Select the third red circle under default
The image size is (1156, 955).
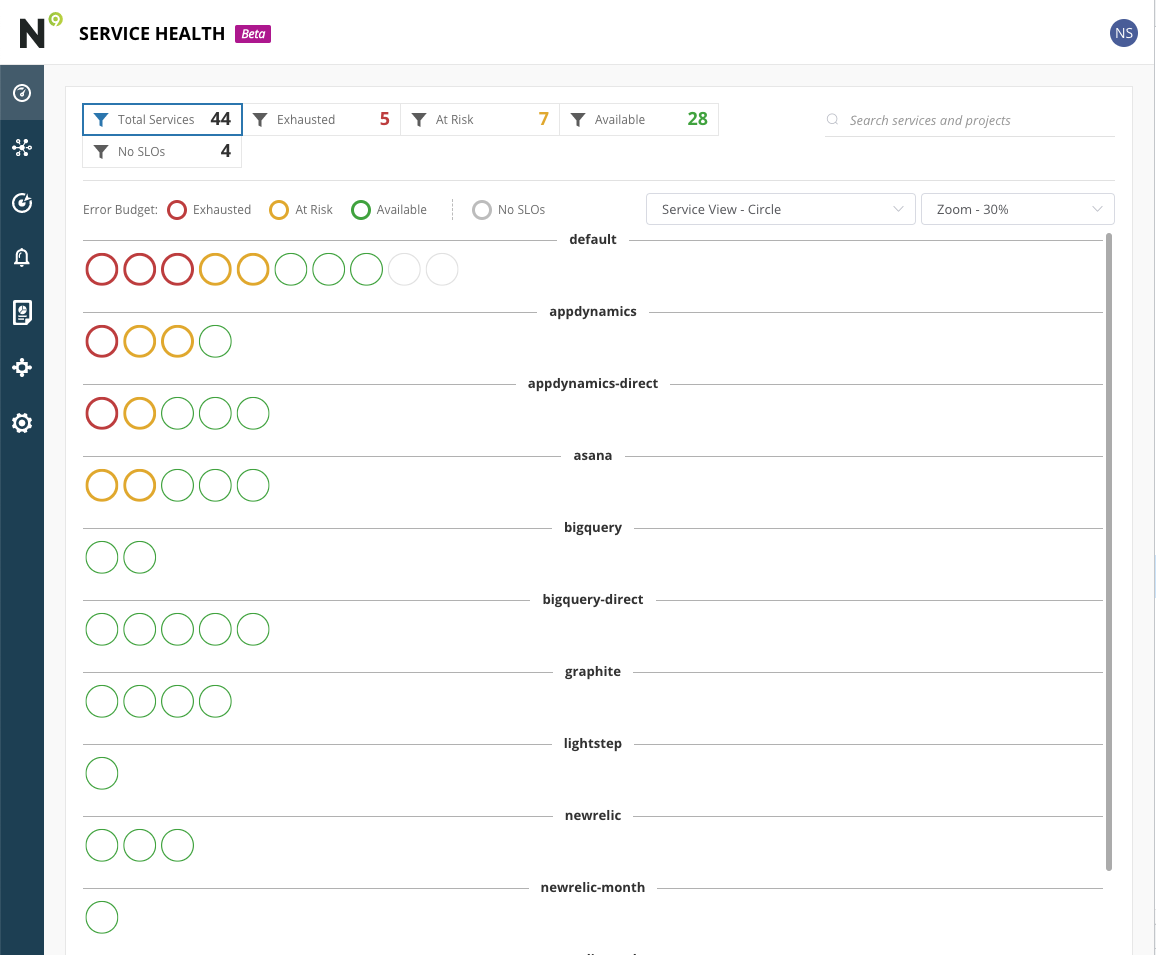(178, 269)
